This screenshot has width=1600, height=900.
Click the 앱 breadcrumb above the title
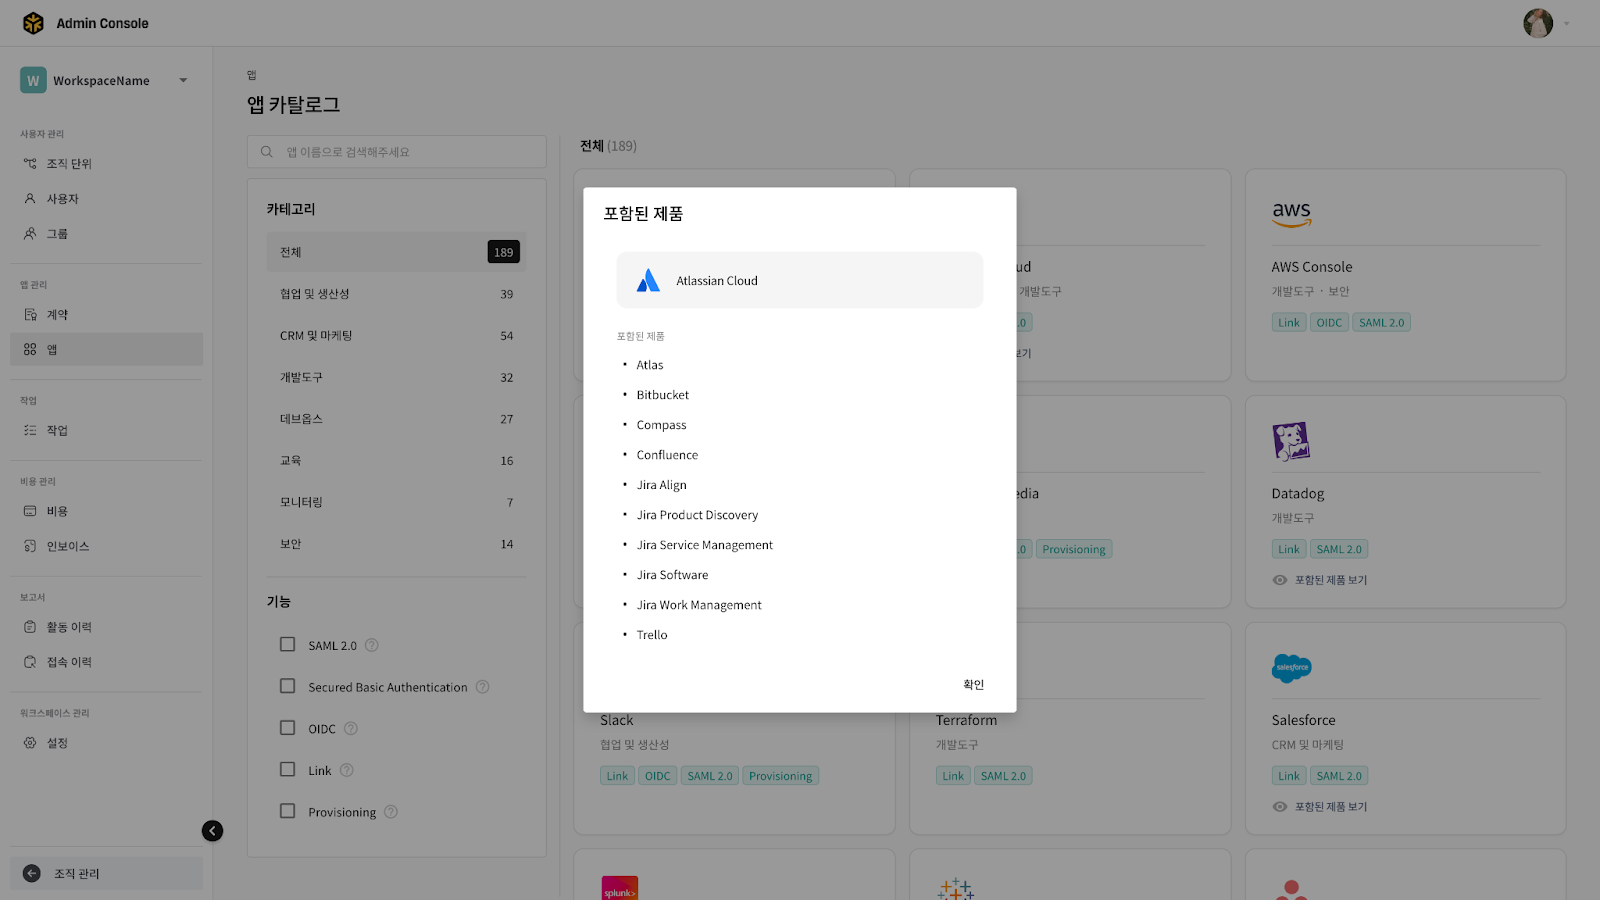pyautogui.click(x=252, y=75)
